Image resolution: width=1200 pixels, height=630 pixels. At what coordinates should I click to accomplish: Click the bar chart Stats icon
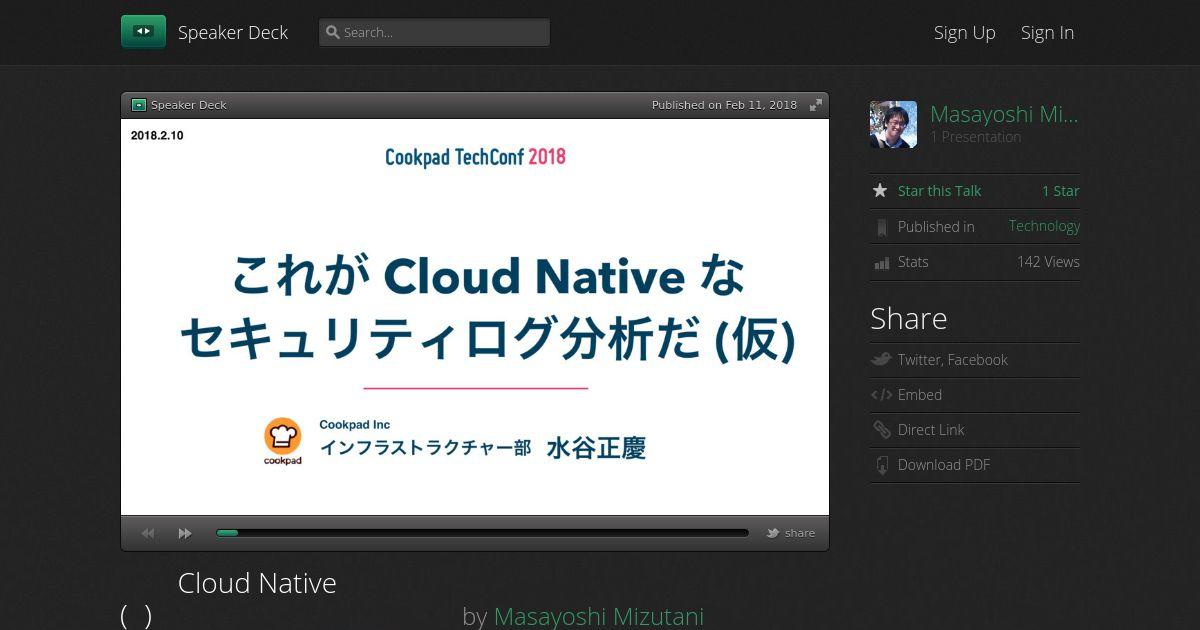pos(881,262)
